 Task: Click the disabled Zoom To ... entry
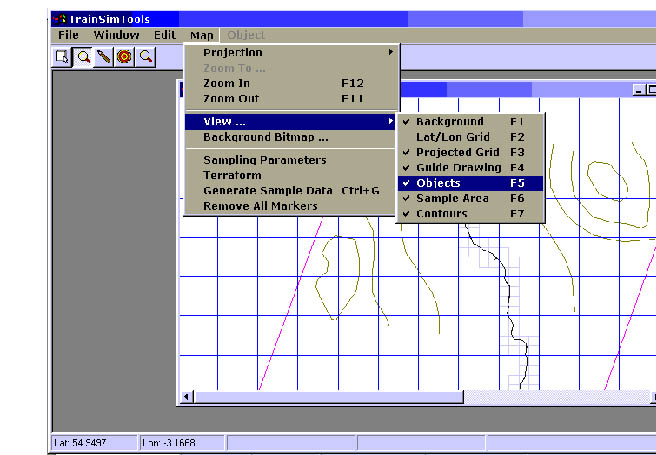292,68
